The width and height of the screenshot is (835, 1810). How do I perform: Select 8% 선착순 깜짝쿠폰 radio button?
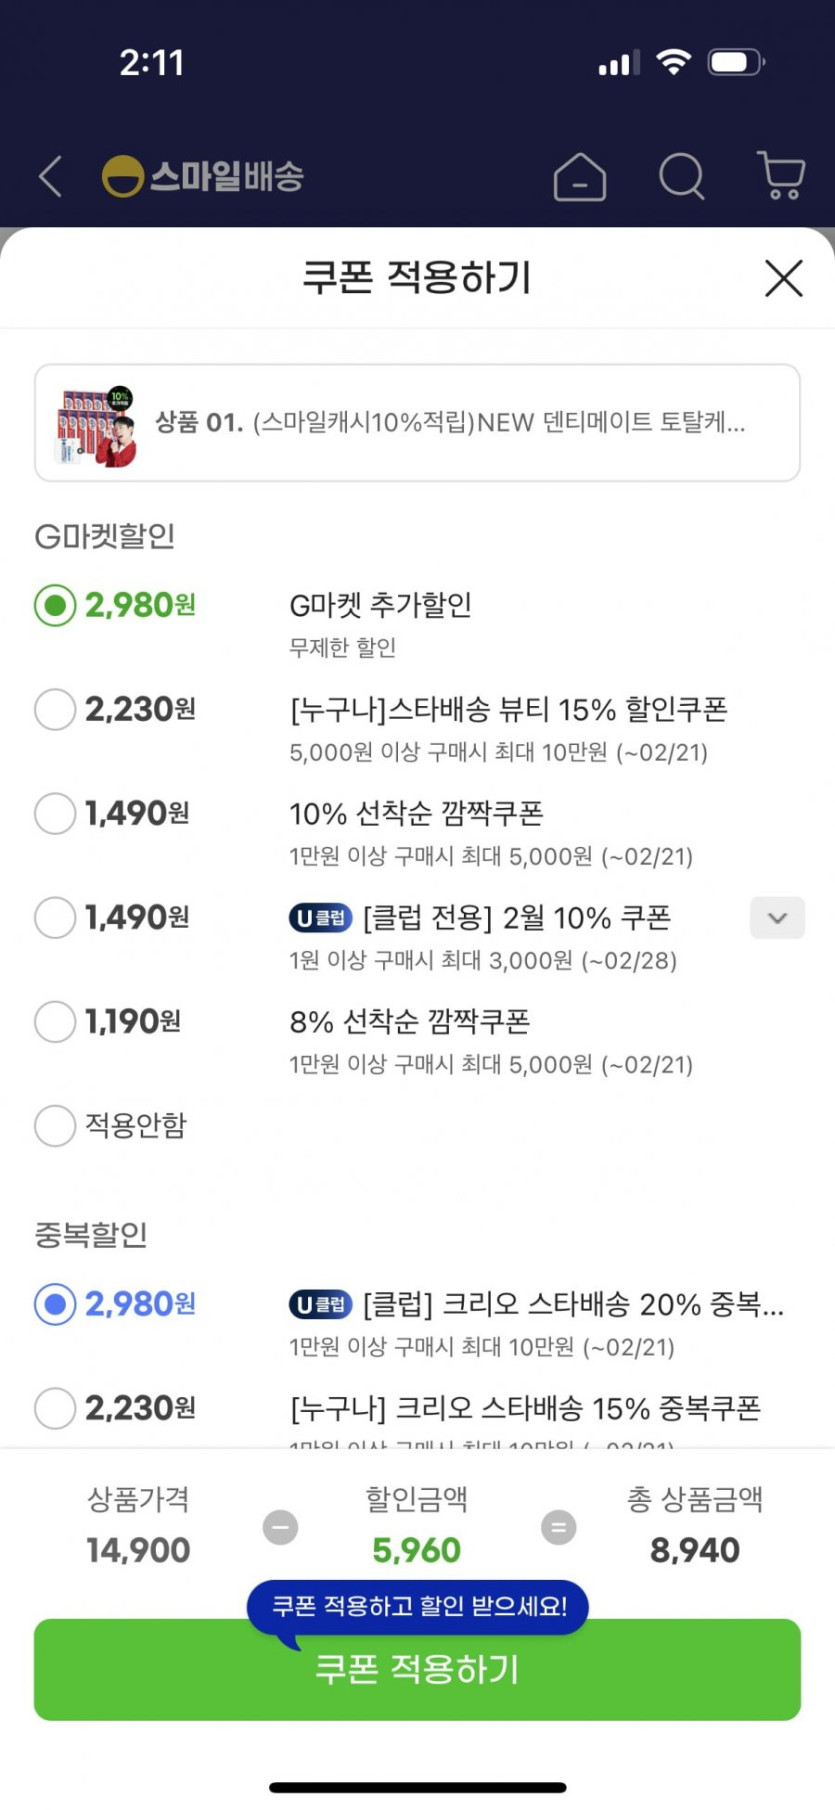[55, 1021]
